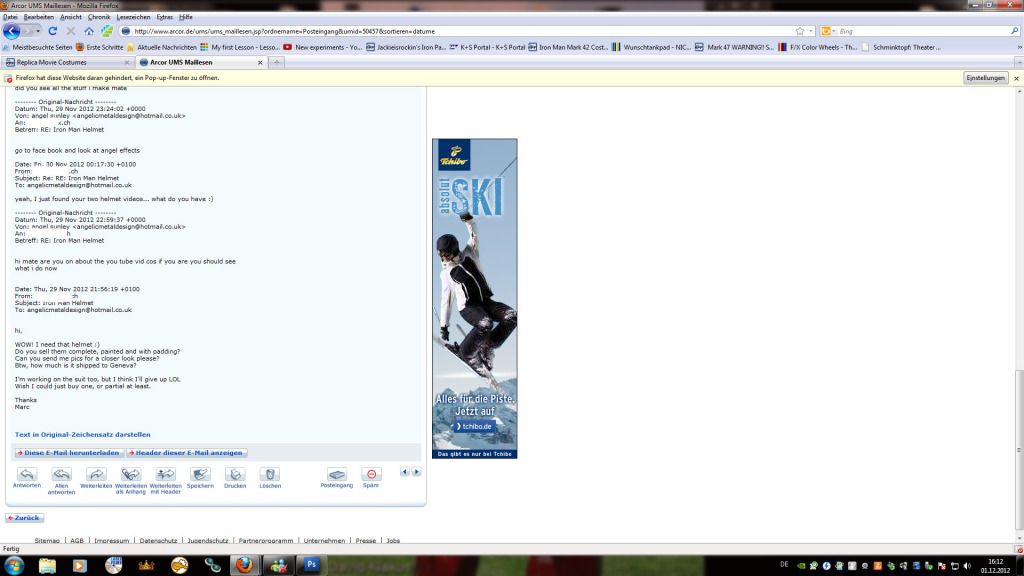This screenshot has height=576, width=1024.
Task: Click Einstellungen on popup-blocker bar
Action: coord(985,78)
